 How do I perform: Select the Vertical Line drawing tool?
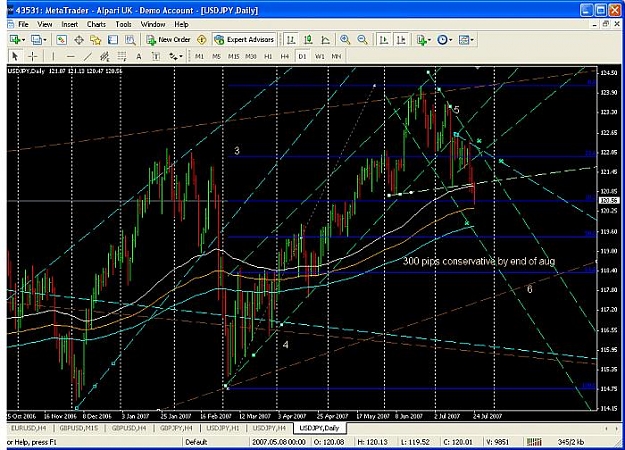tap(53, 56)
